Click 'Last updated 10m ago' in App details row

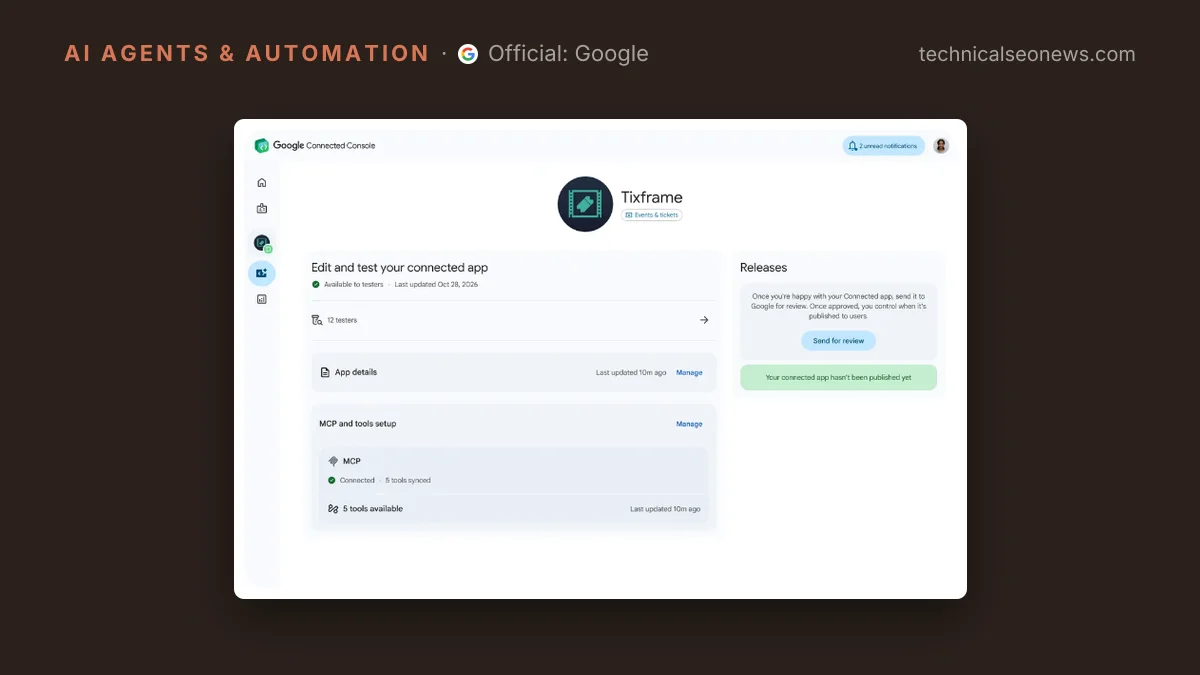(631, 373)
